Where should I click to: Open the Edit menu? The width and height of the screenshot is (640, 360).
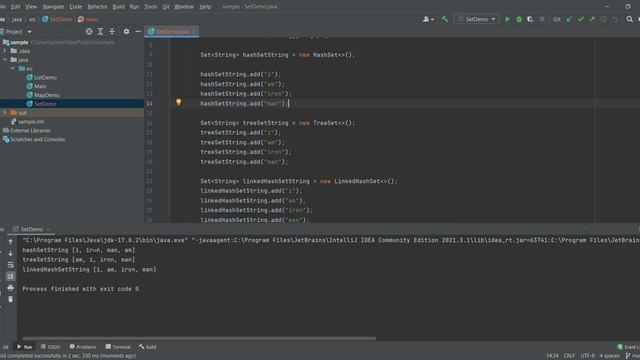pyautogui.click(x=16, y=7)
